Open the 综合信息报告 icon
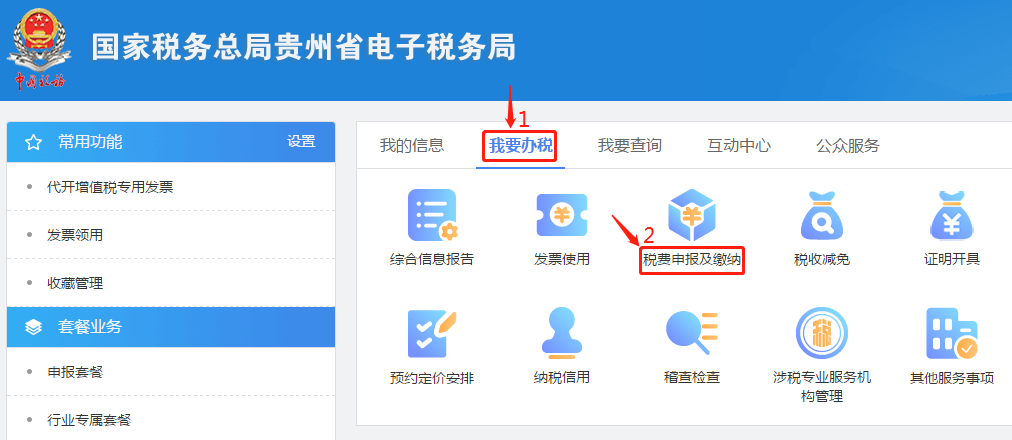Image resolution: width=1012 pixels, height=440 pixels. pyautogui.click(x=432, y=215)
